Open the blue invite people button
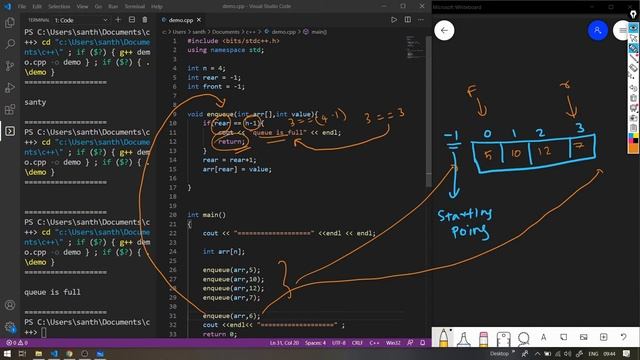This screenshot has height=360, width=640. (x=598, y=30)
